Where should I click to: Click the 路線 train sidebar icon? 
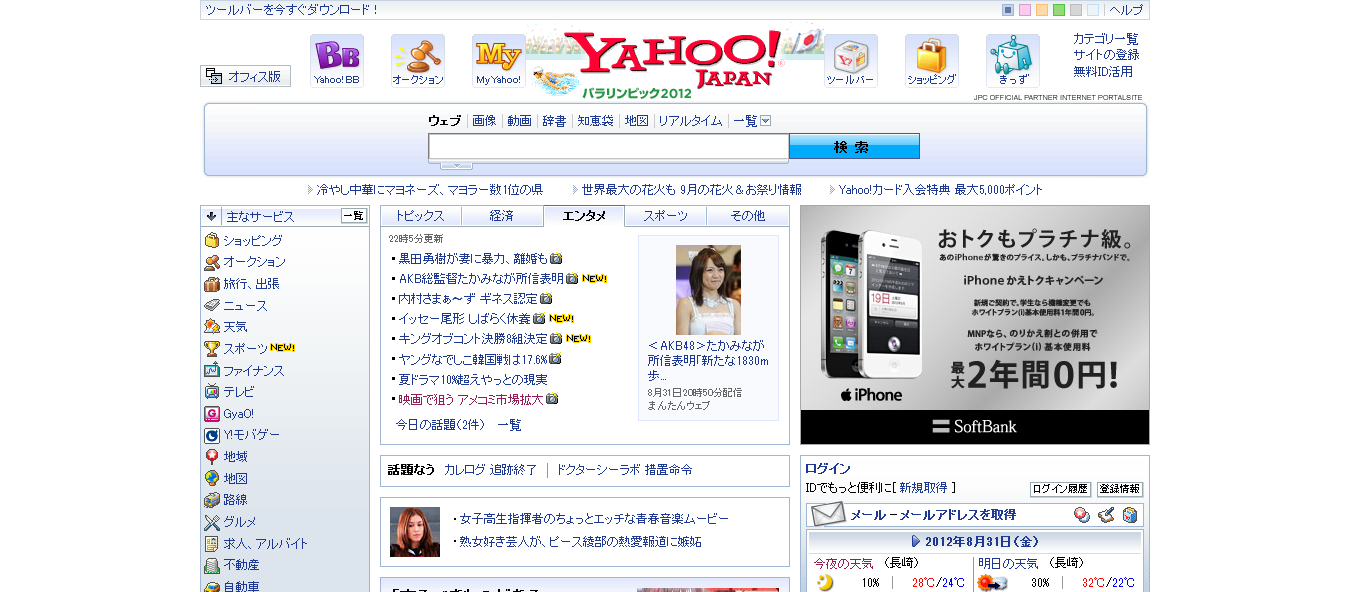click(212, 500)
